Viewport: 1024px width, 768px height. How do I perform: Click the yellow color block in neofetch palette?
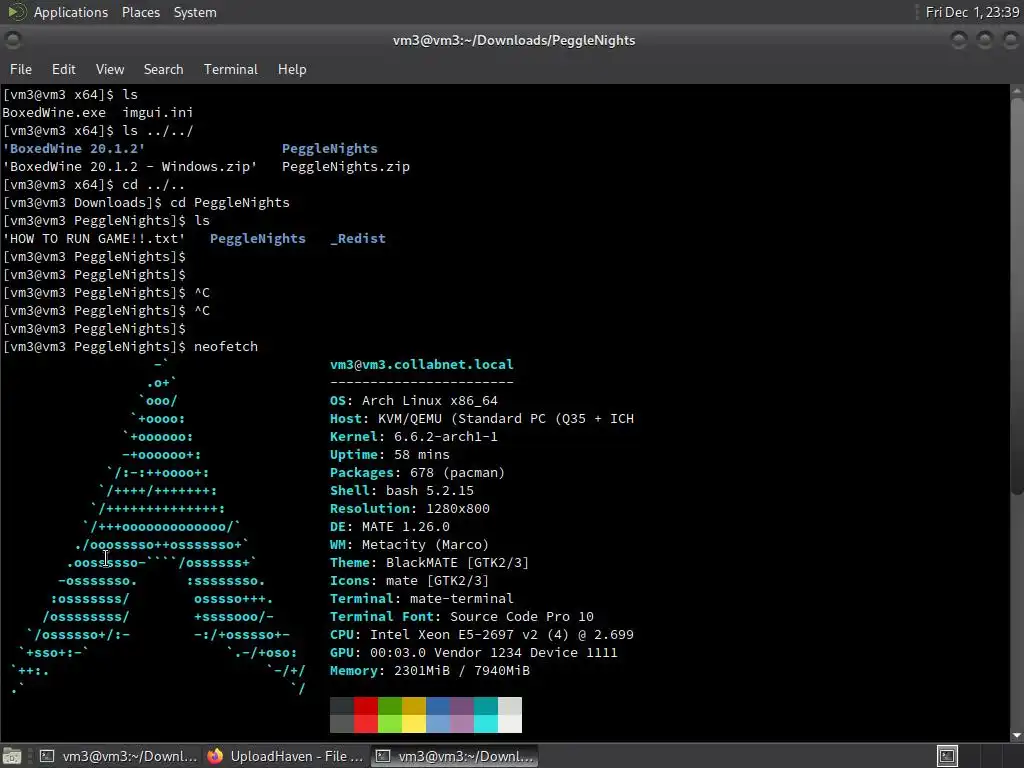413,714
